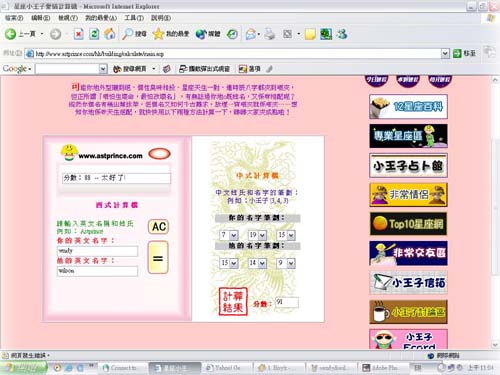Open the yellow notes toolbar icon
The width and height of the screenshot is (500, 375).
pyautogui.click(x=310, y=34)
